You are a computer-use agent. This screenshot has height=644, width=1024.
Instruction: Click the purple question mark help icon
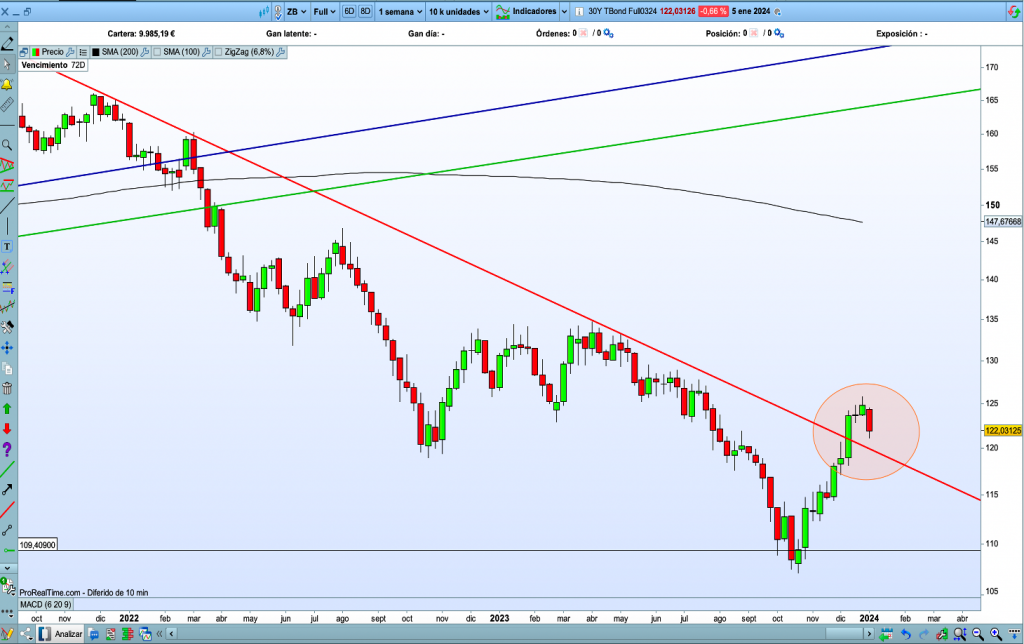click(x=7, y=449)
